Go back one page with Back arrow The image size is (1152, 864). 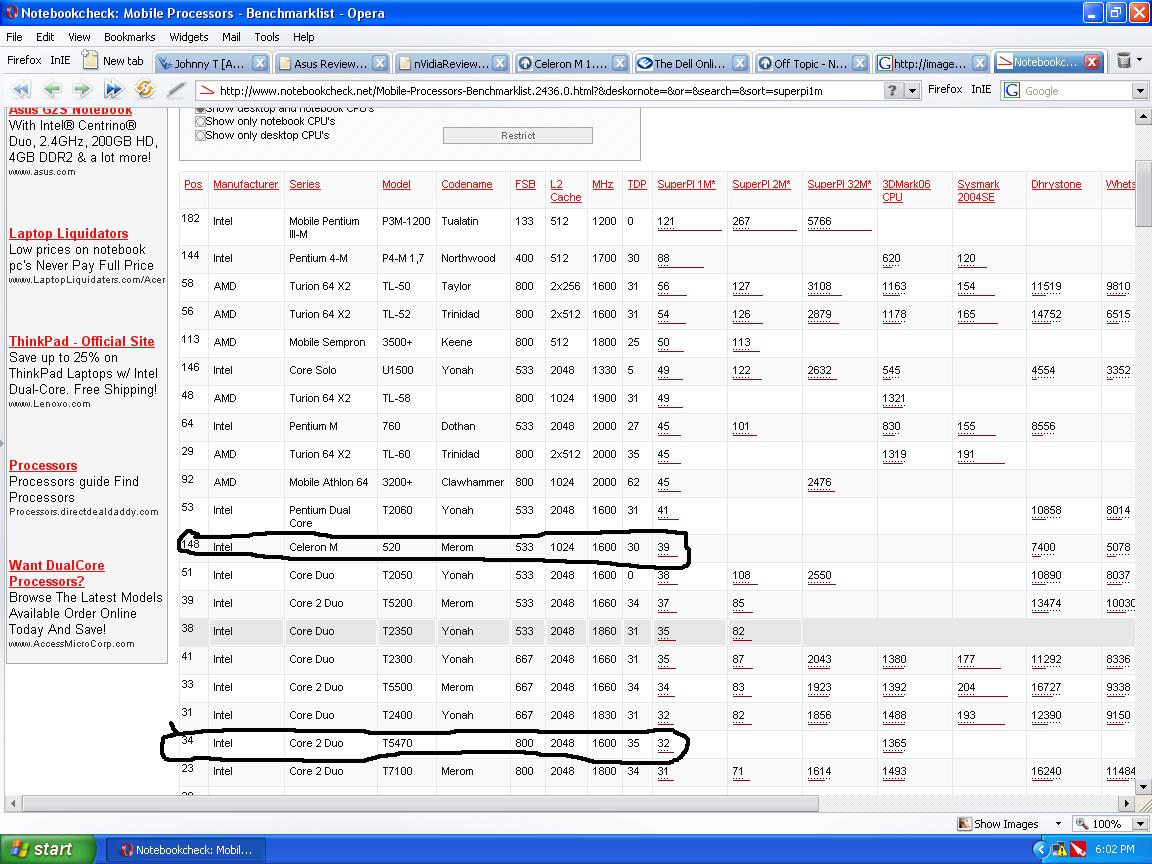coord(51,90)
